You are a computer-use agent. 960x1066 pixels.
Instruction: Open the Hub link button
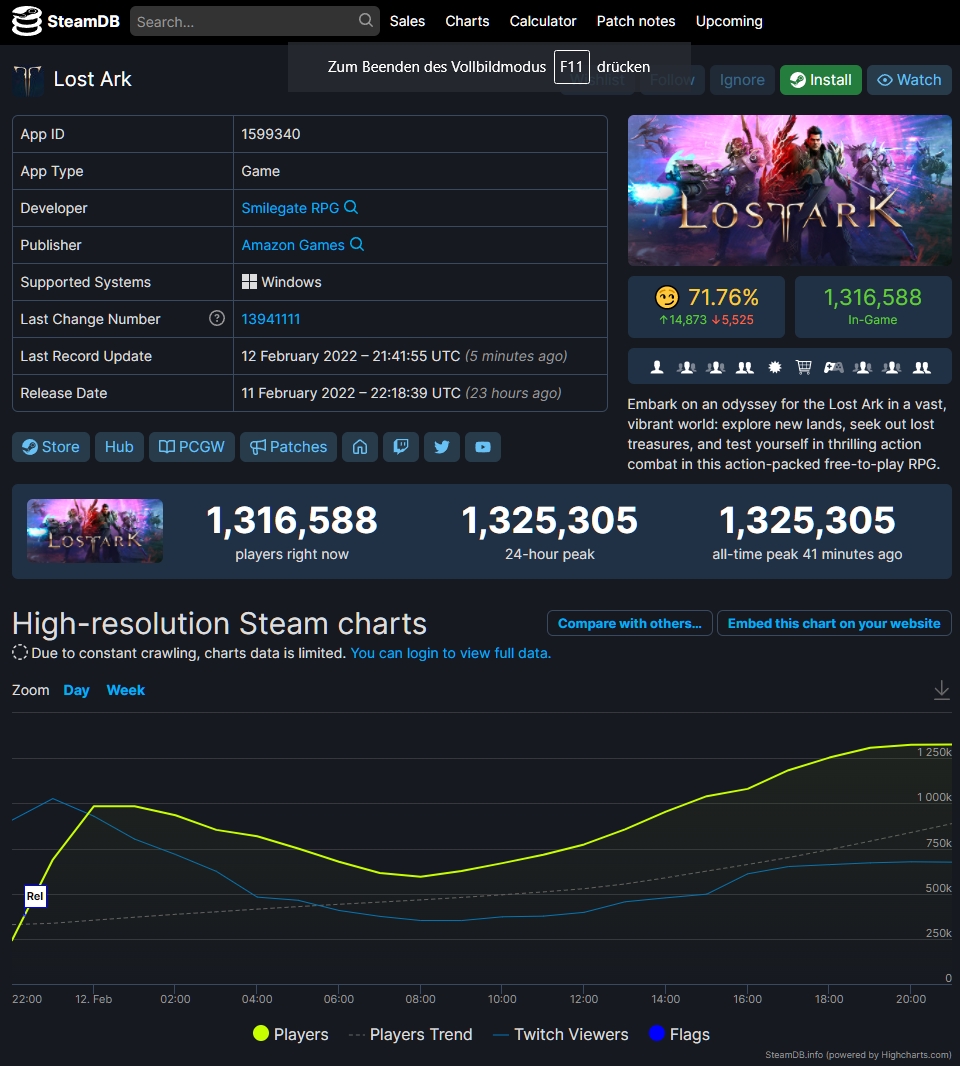point(119,447)
